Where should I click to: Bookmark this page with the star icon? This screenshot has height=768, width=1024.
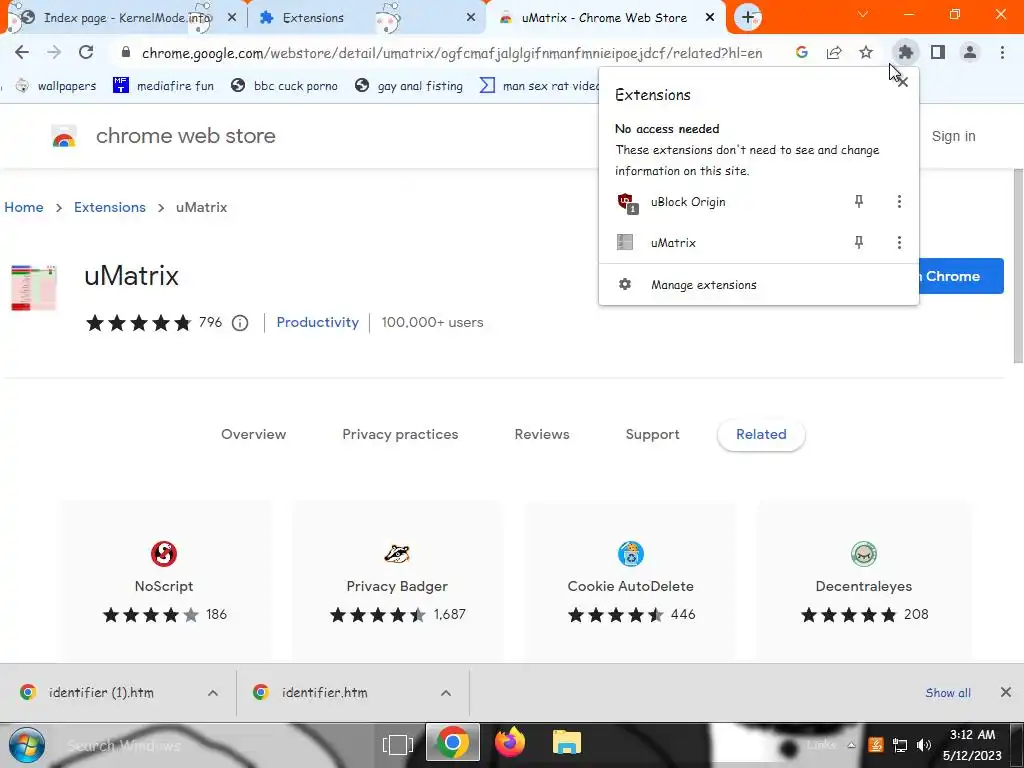pos(866,52)
